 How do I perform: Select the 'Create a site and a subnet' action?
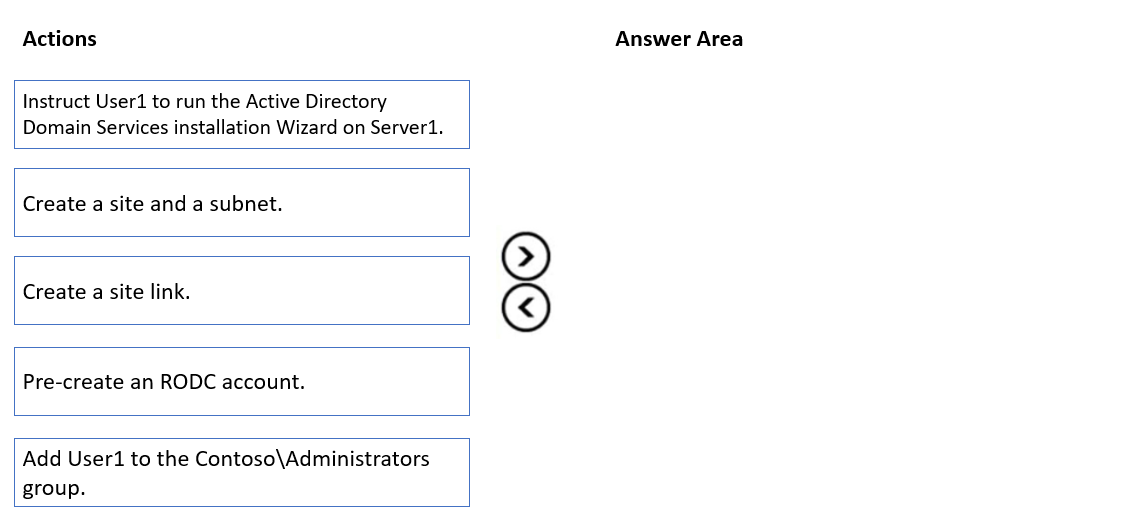coord(241,203)
